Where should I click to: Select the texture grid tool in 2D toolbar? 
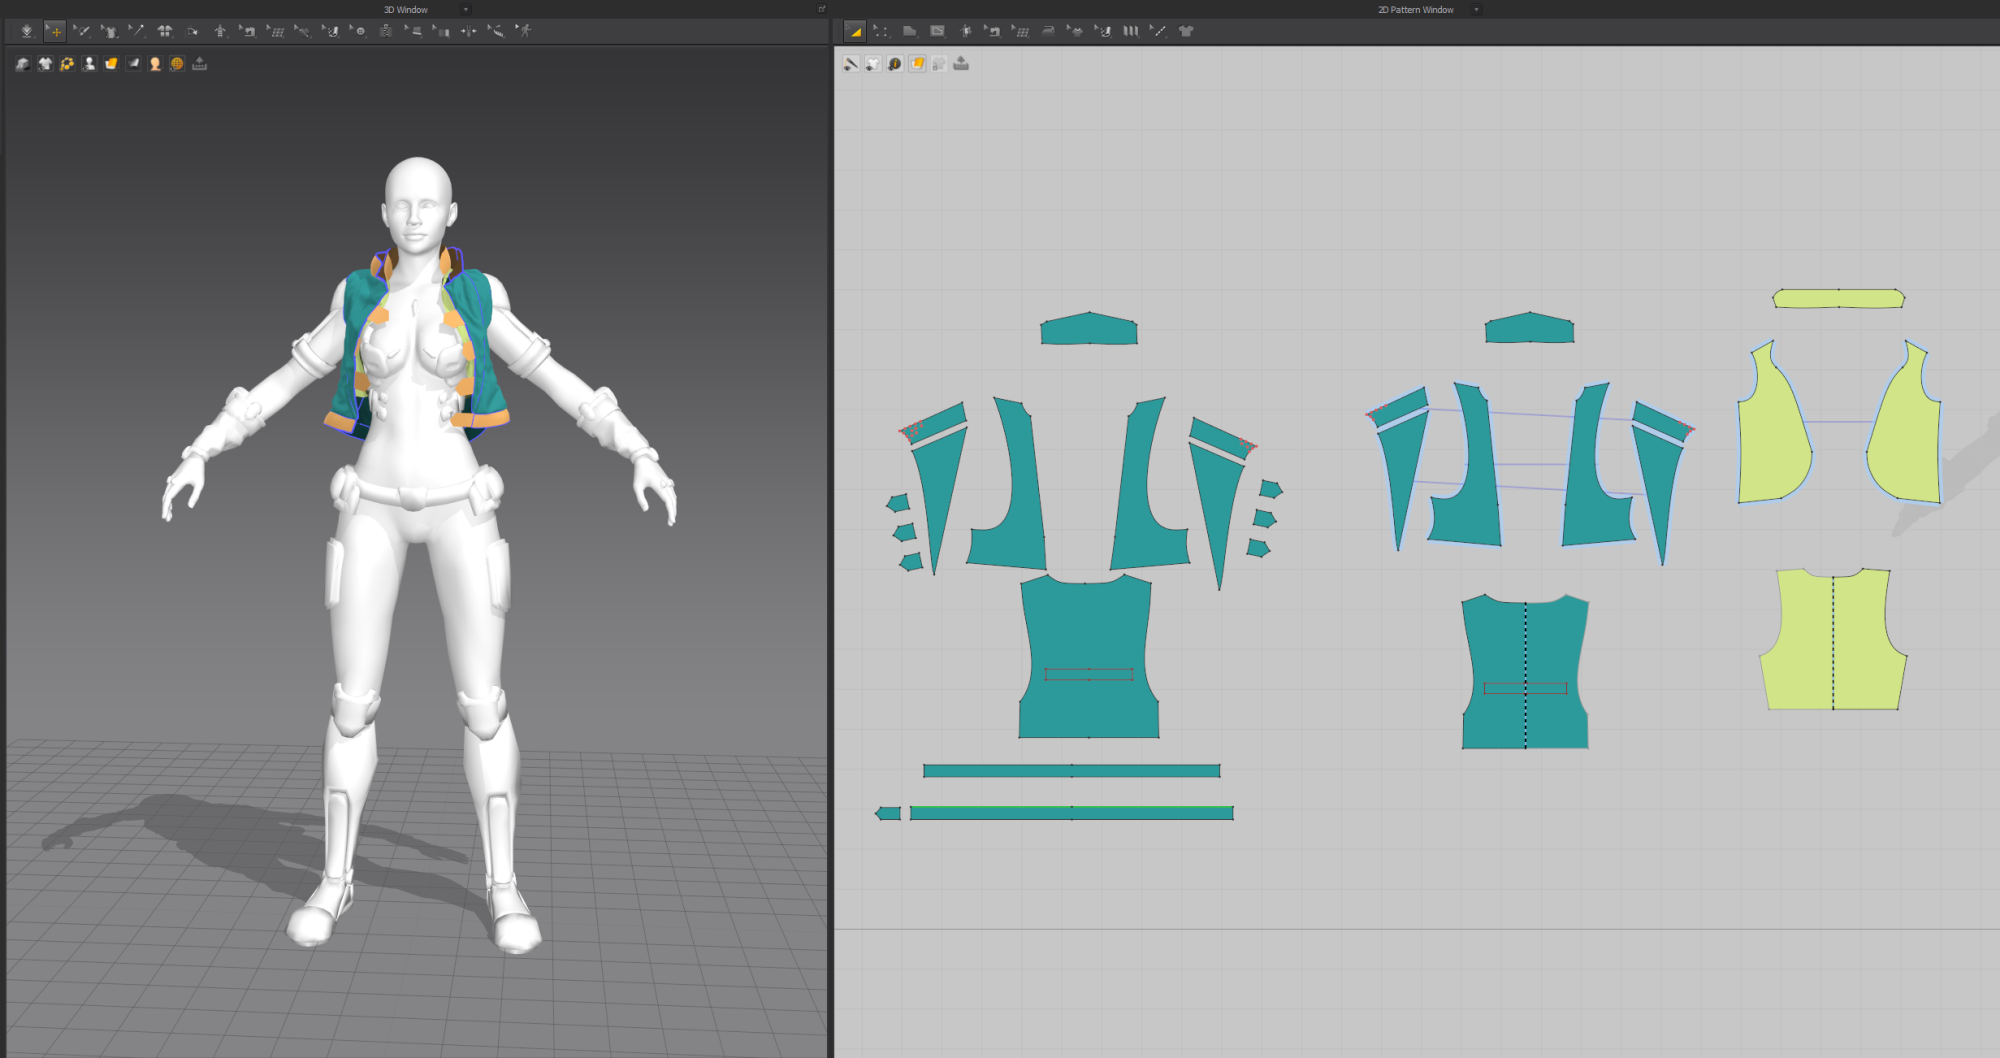click(x=1020, y=32)
